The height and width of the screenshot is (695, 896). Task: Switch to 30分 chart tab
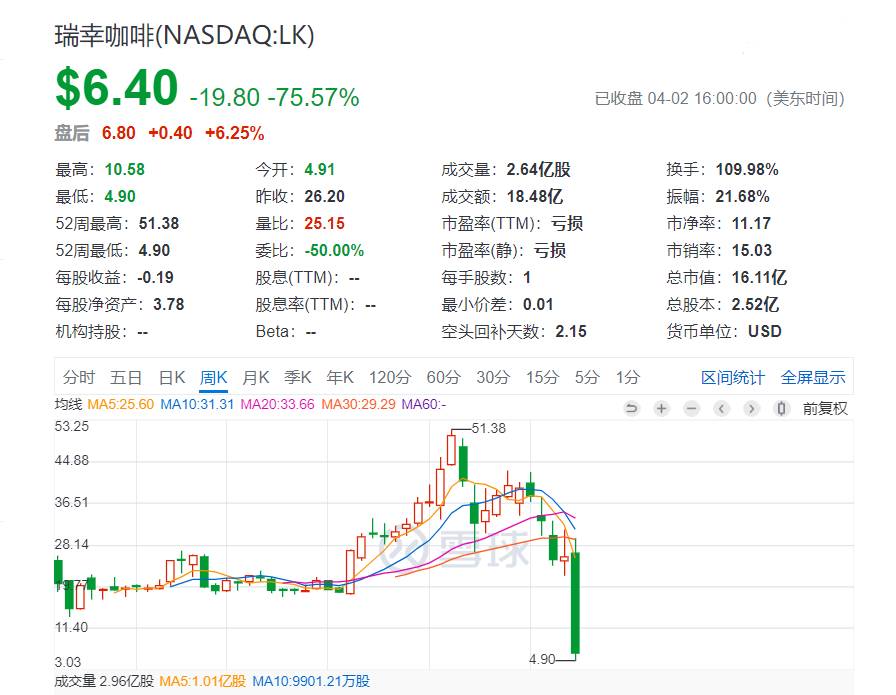pos(493,377)
